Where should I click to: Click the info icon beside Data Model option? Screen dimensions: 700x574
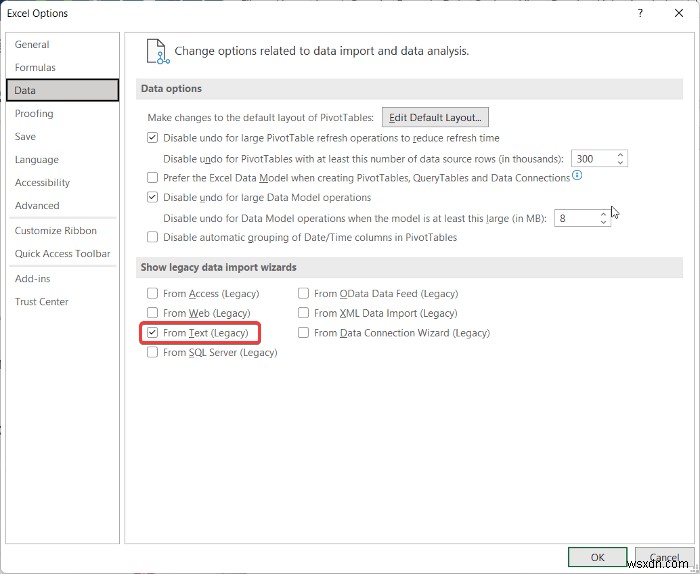577,175
